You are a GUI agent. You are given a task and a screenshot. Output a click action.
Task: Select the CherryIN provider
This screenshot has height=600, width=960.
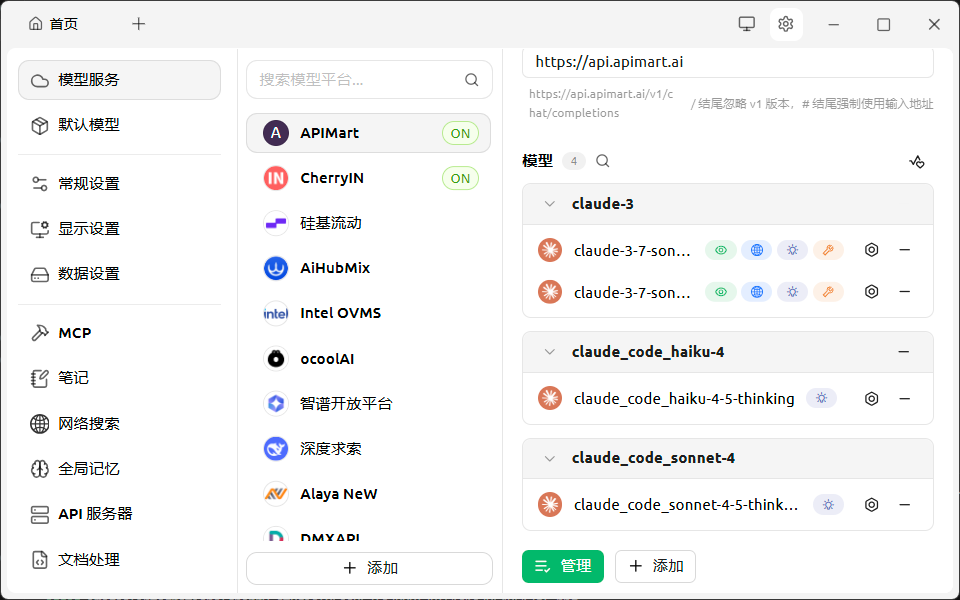369,178
